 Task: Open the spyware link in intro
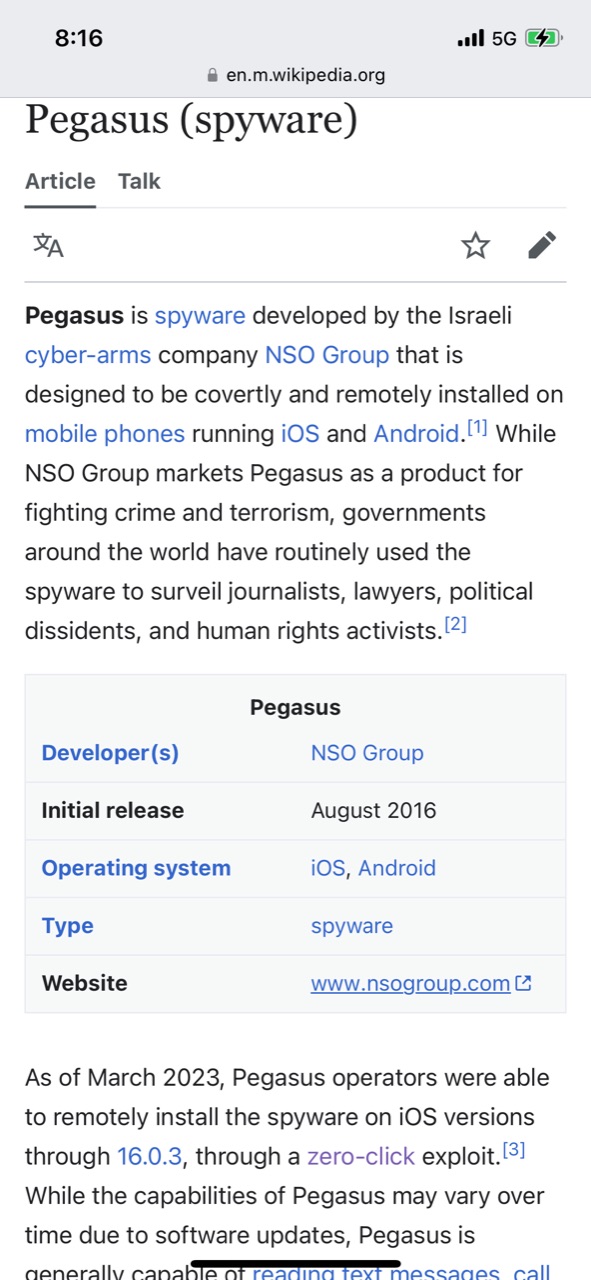(x=200, y=316)
